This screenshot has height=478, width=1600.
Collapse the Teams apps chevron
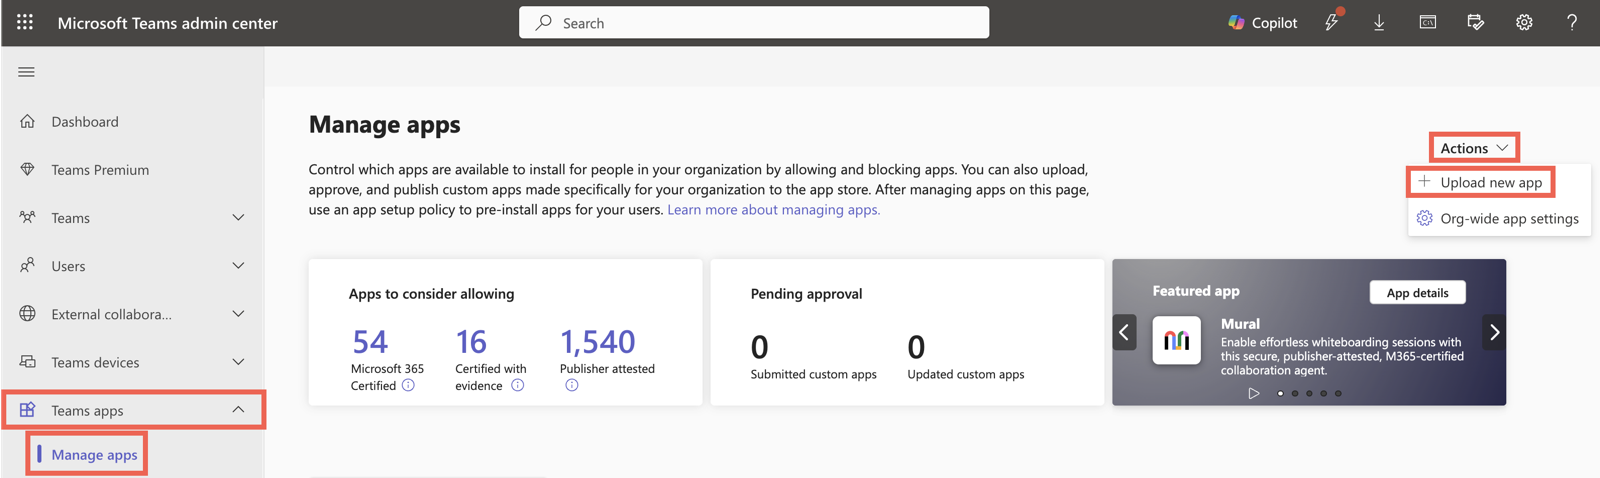point(238,409)
